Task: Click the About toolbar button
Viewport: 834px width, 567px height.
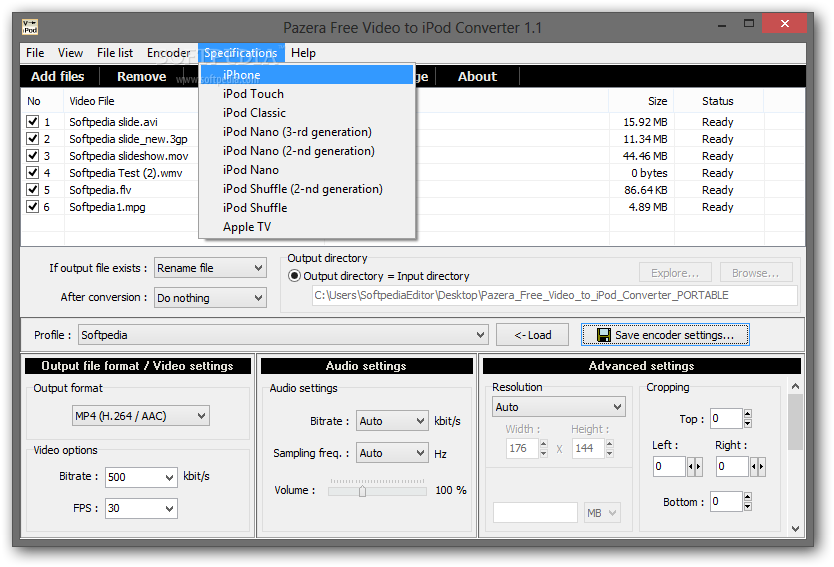Action: tap(477, 77)
